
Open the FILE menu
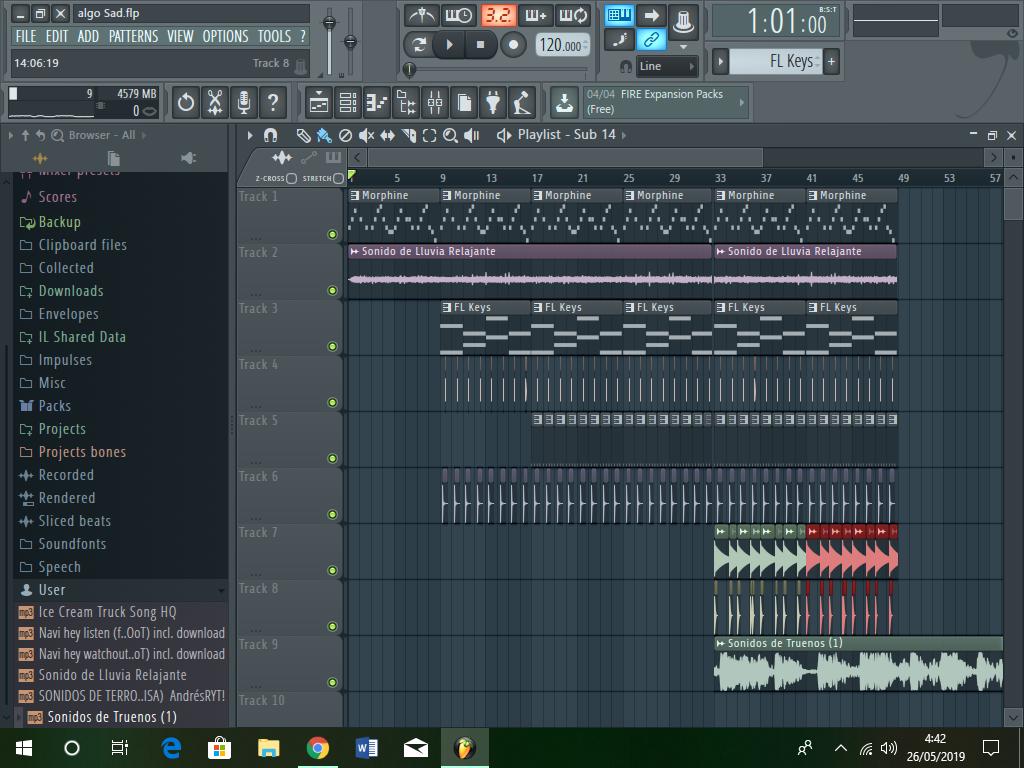[26, 36]
